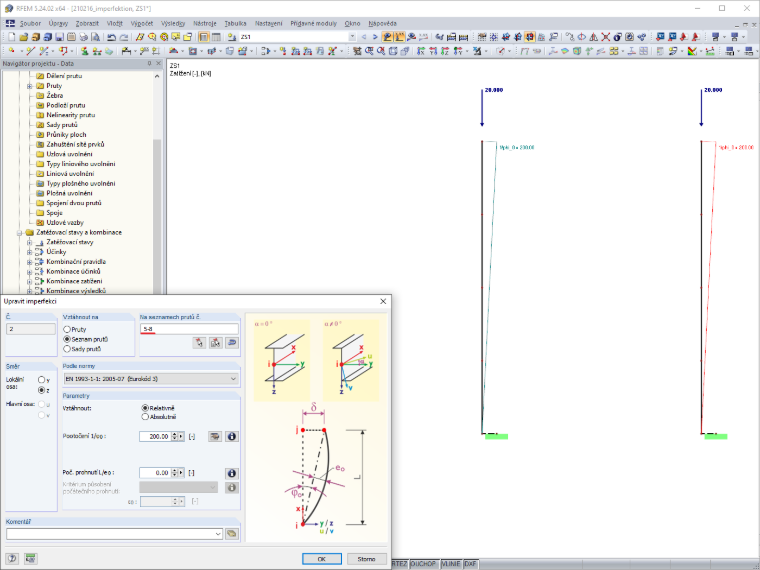The width and height of the screenshot is (760, 570).
Task: Select the Pruty radio button
Action: coord(67,329)
